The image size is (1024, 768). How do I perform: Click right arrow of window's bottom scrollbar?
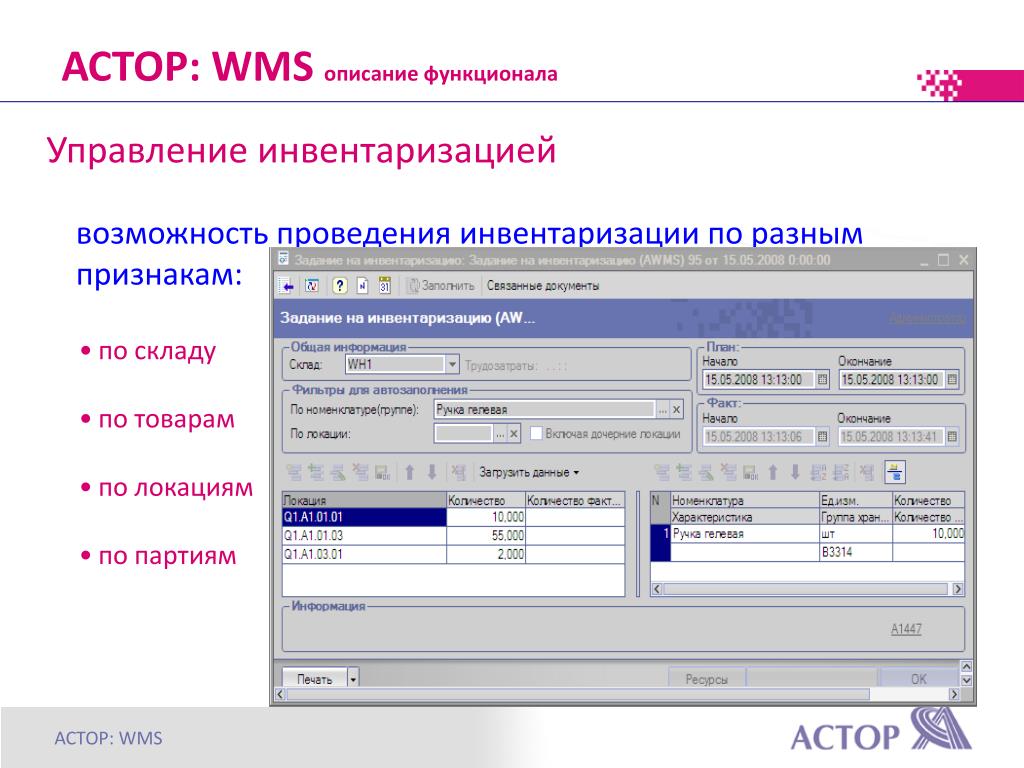[954, 694]
